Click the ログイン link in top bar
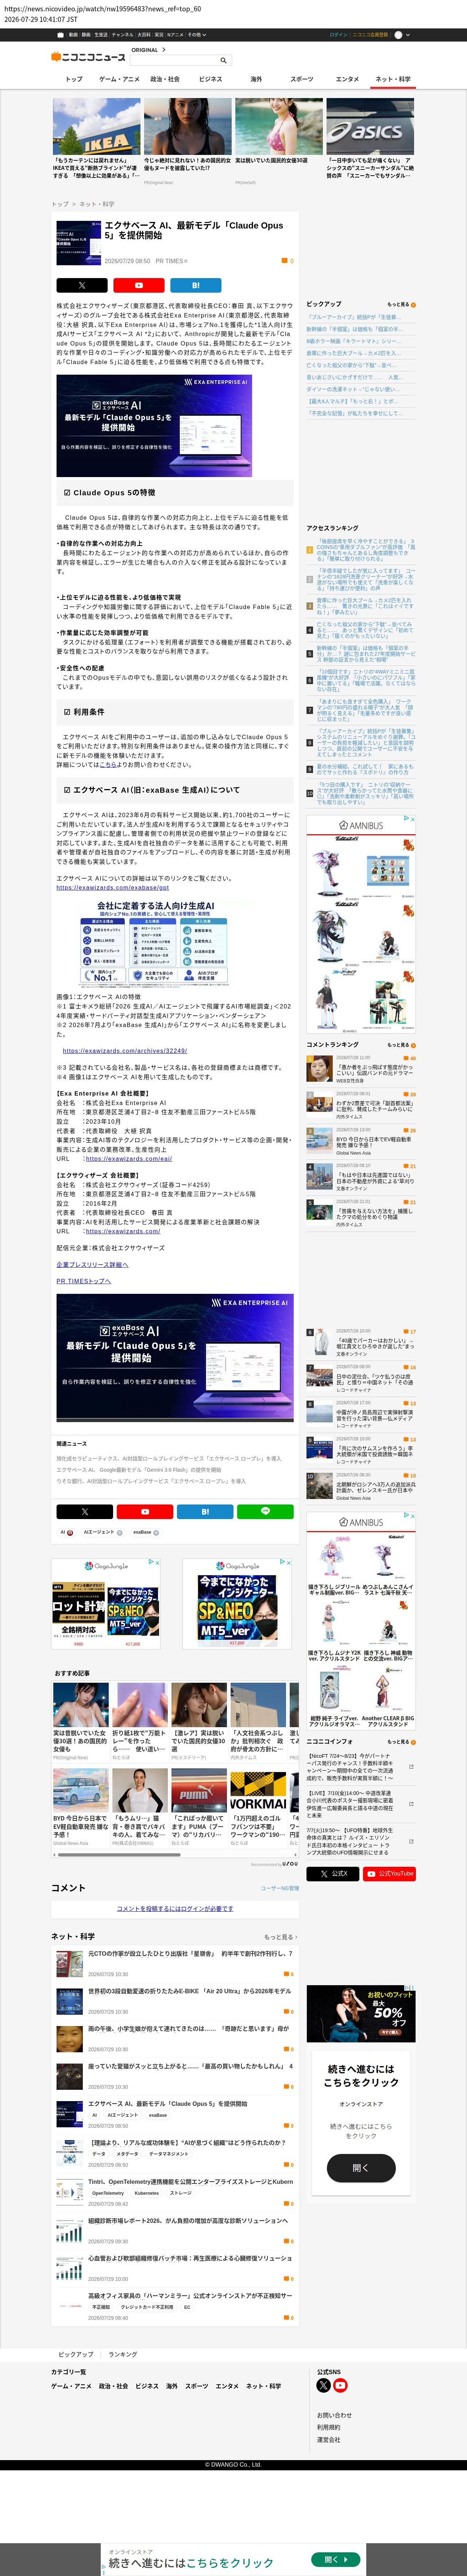467x2576 pixels. pos(339,35)
